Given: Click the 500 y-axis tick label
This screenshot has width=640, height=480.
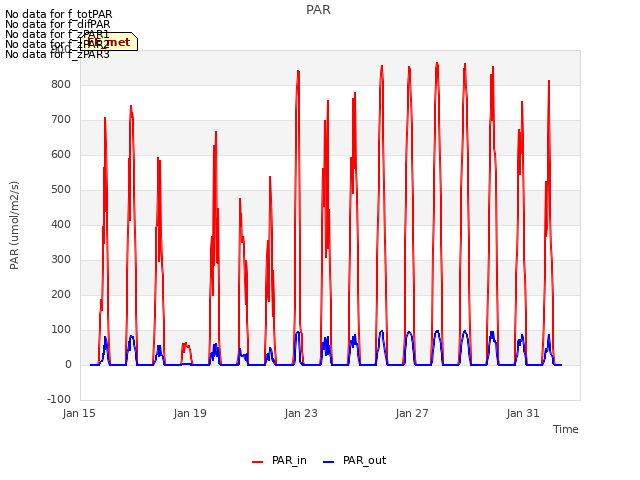Looking at the screenshot, I should (x=61, y=190).
